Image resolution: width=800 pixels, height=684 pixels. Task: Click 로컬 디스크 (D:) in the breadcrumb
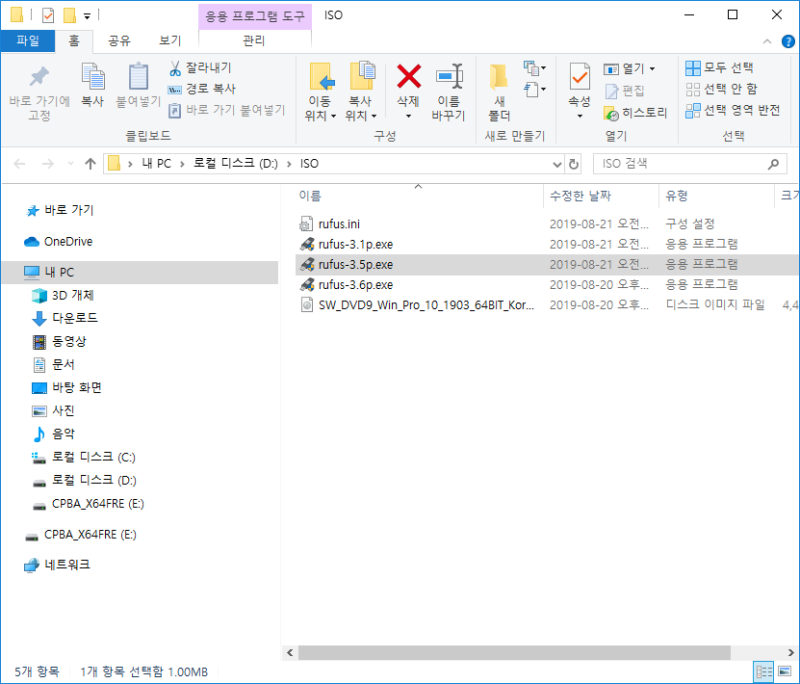coord(235,164)
